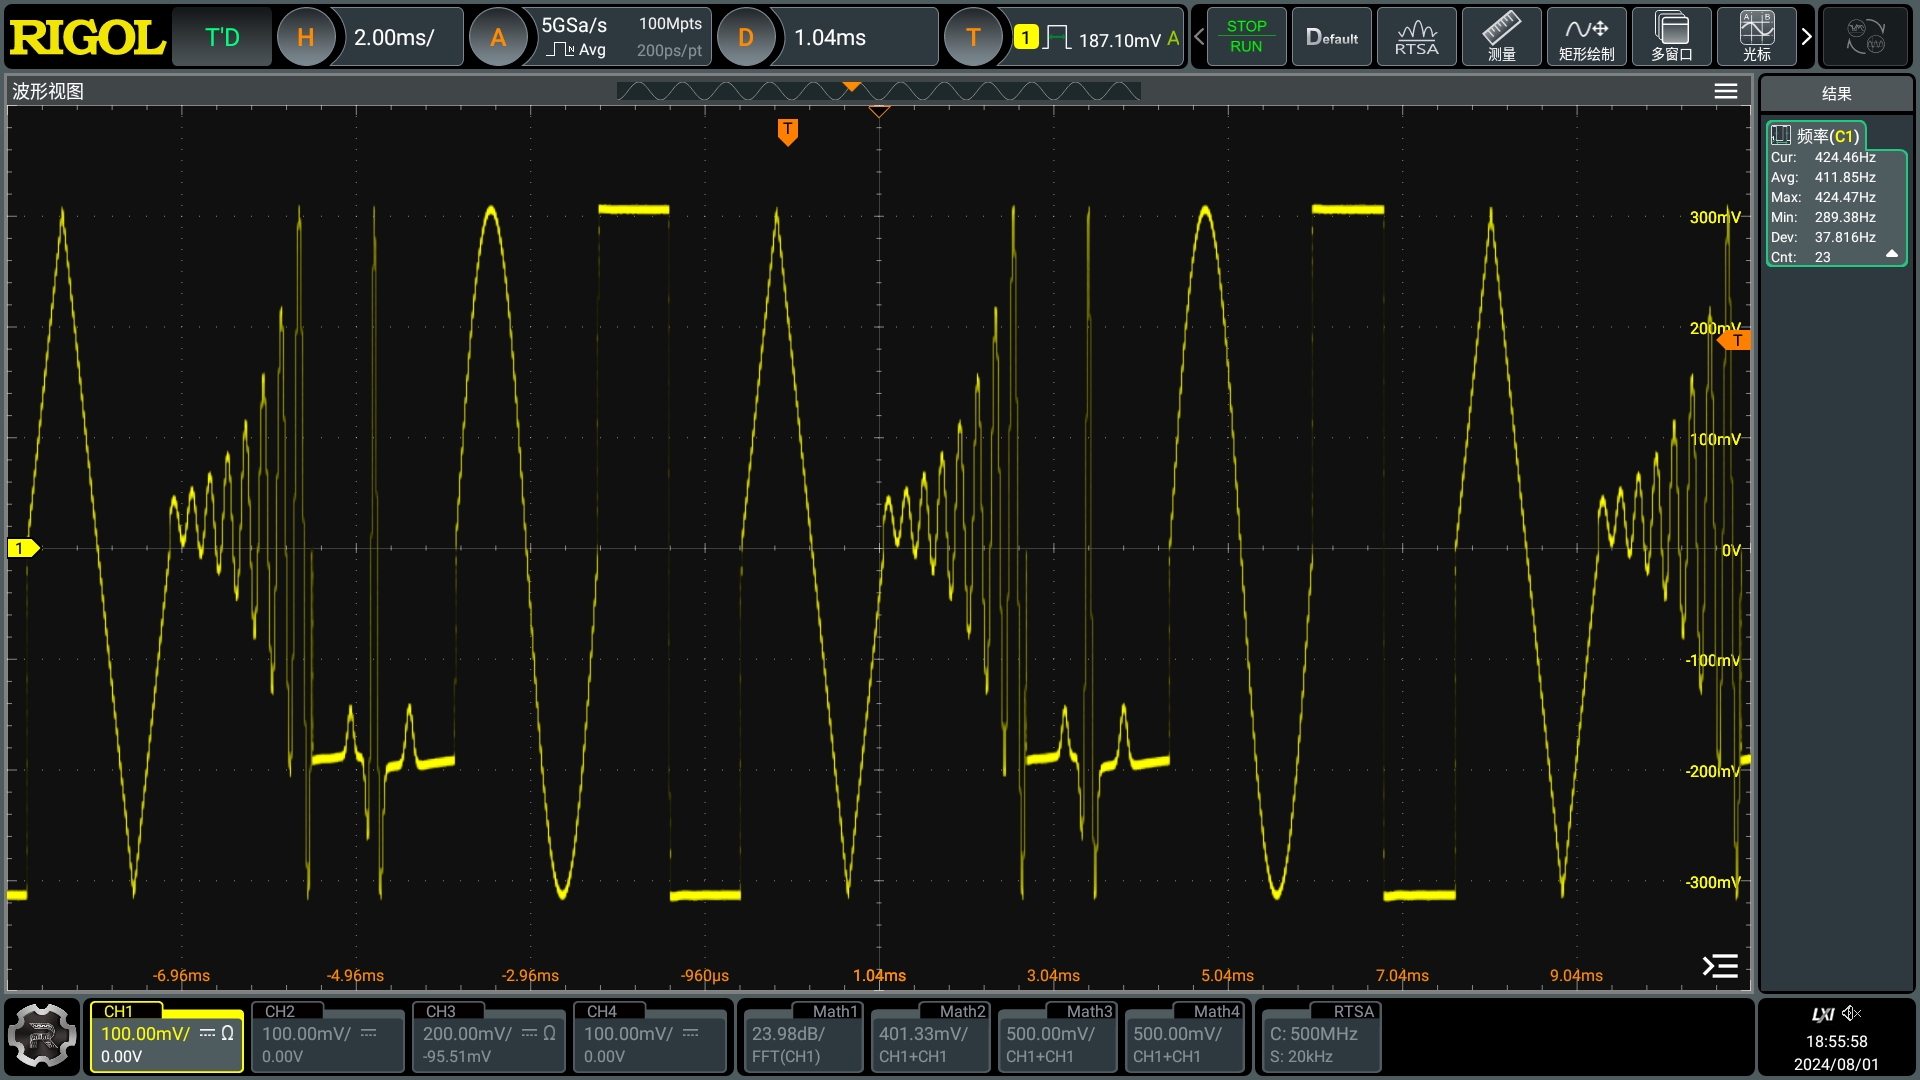The width and height of the screenshot is (1920, 1080).
Task: Collapse the 频率(C1) results entry
Action: [x=1893, y=253]
